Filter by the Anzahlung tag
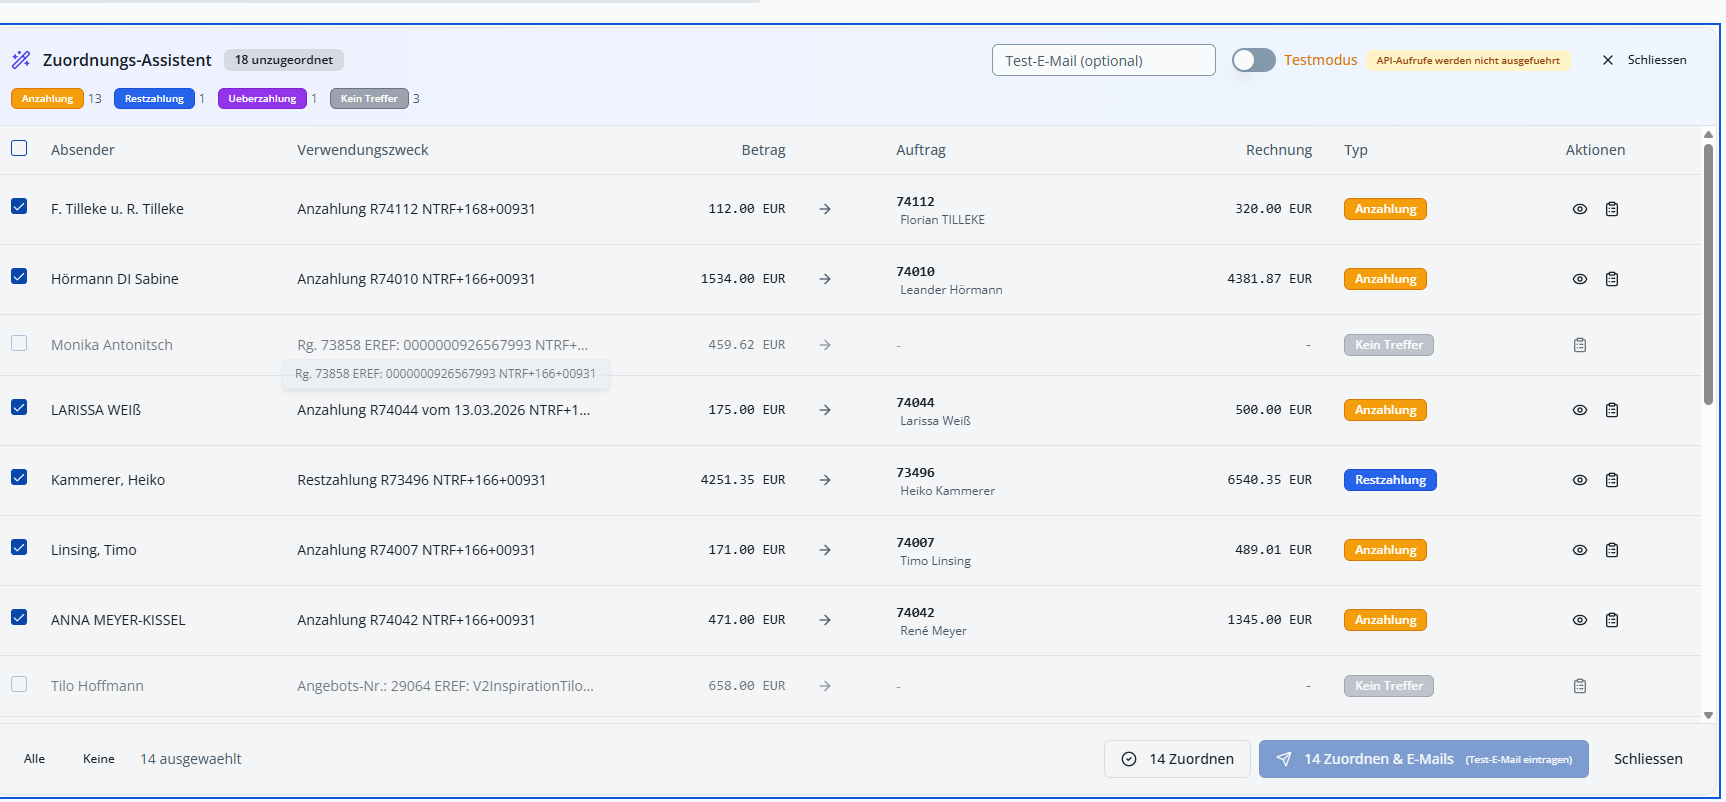 pyautogui.click(x=47, y=99)
